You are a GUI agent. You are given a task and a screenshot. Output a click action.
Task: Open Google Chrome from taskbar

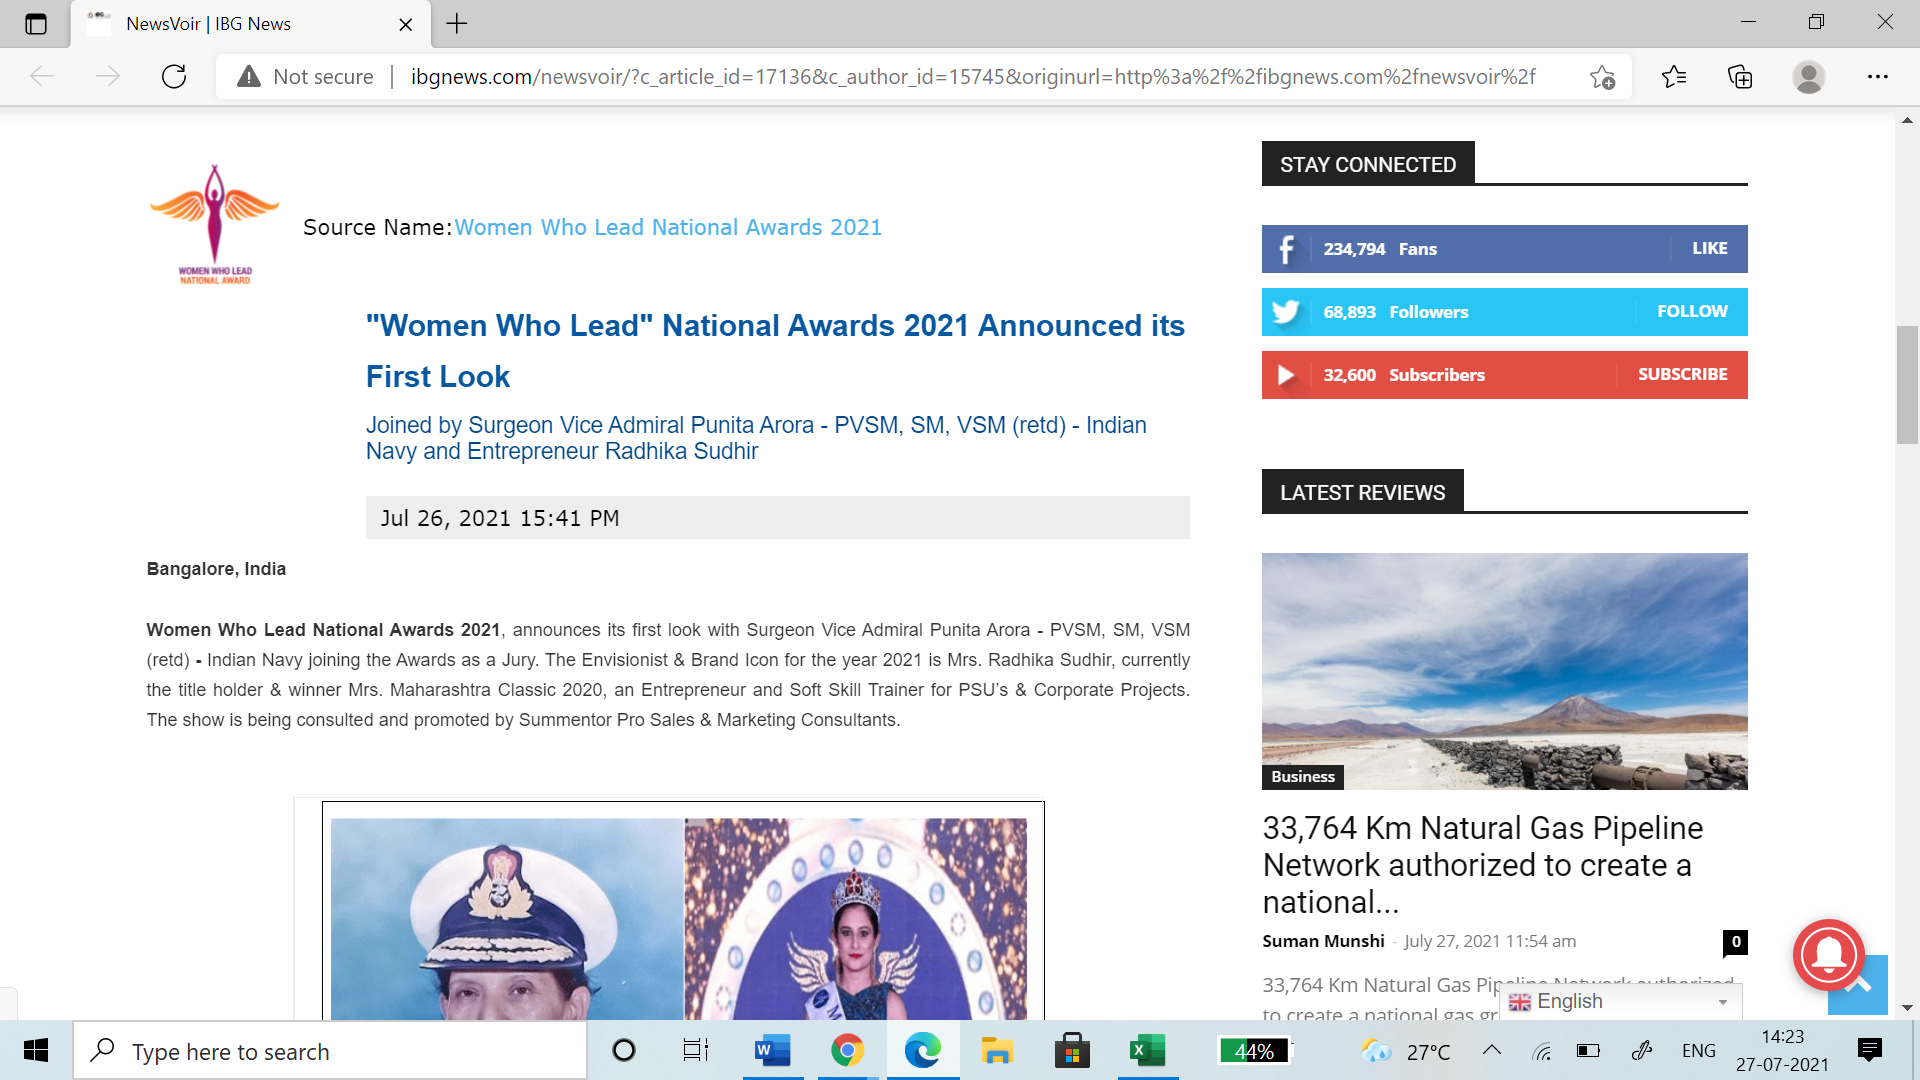(x=847, y=1051)
